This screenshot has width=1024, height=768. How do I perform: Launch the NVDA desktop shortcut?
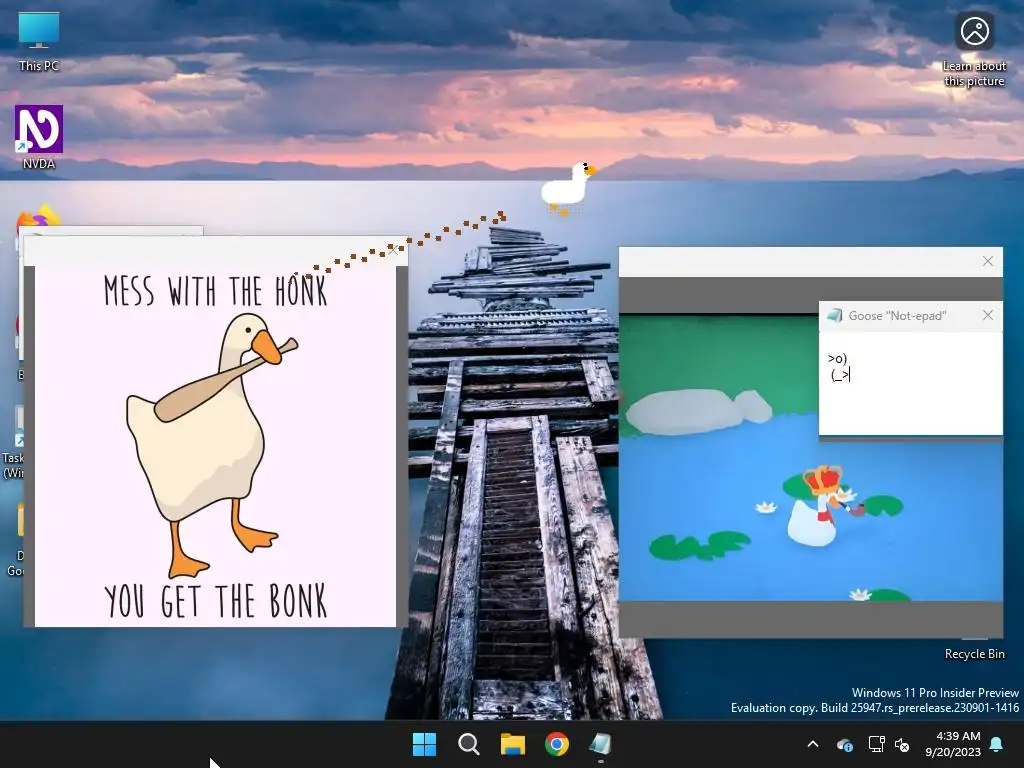(39, 137)
